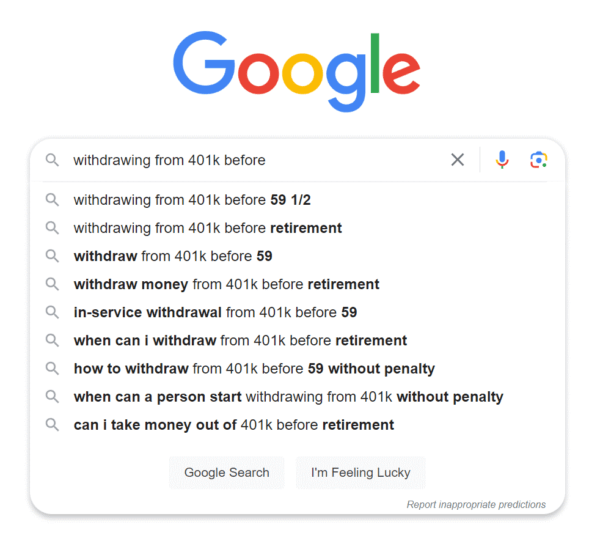600x541 pixels.
Task: Click magnifier icon beside 'can i take money out' suggestion
Action: click(52, 425)
